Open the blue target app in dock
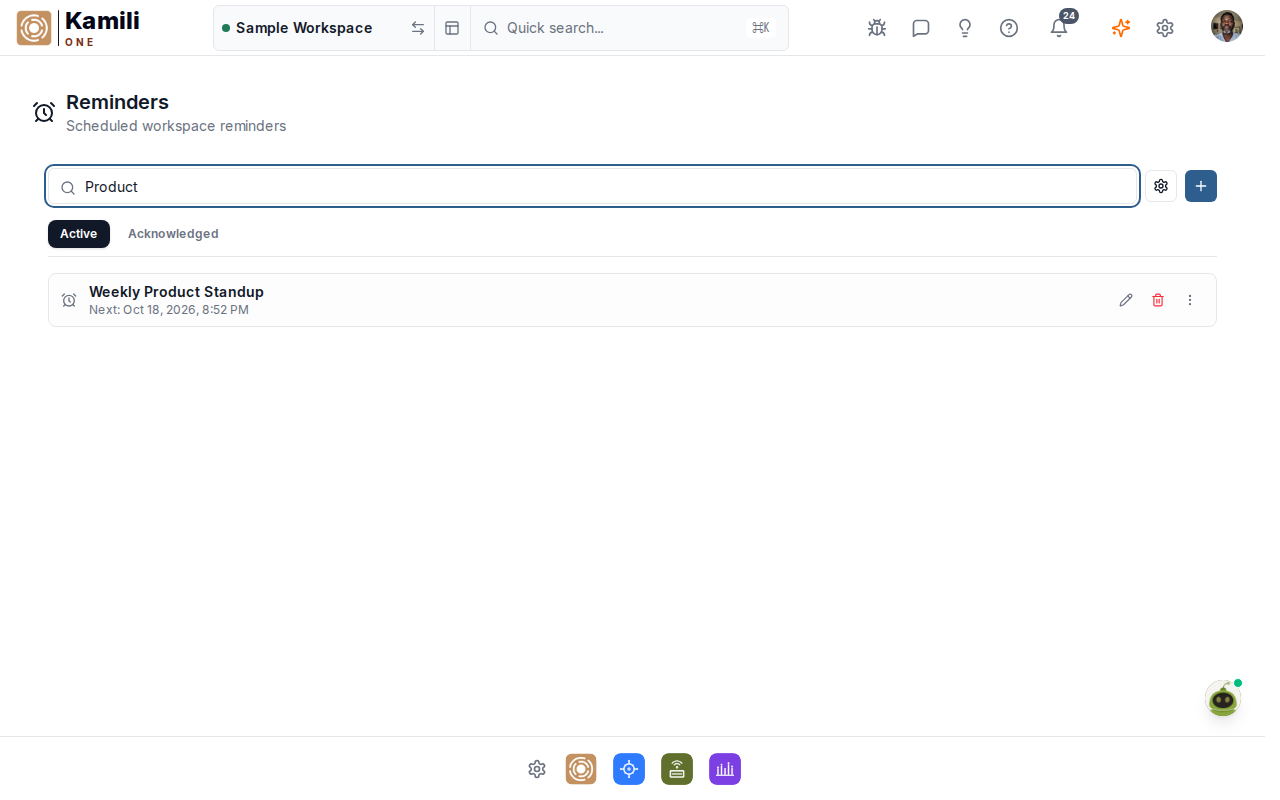 pos(629,769)
